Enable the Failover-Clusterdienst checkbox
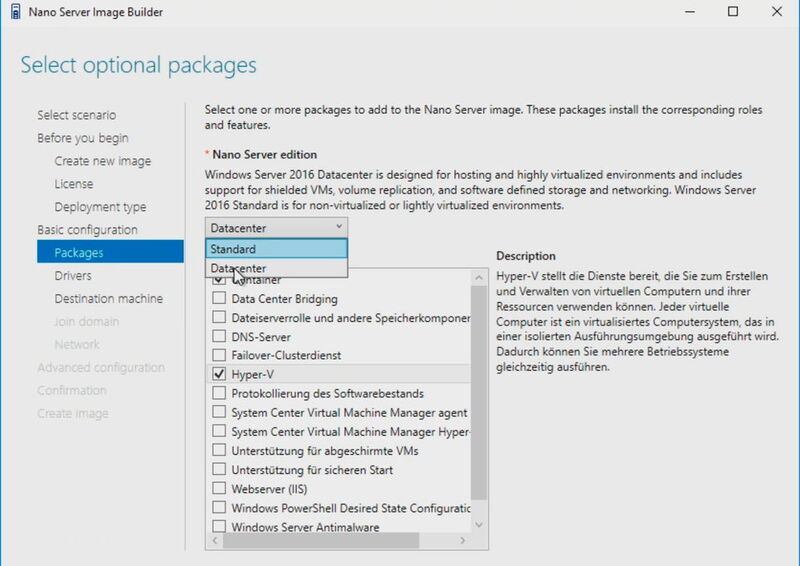This screenshot has width=800, height=566. (219, 355)
